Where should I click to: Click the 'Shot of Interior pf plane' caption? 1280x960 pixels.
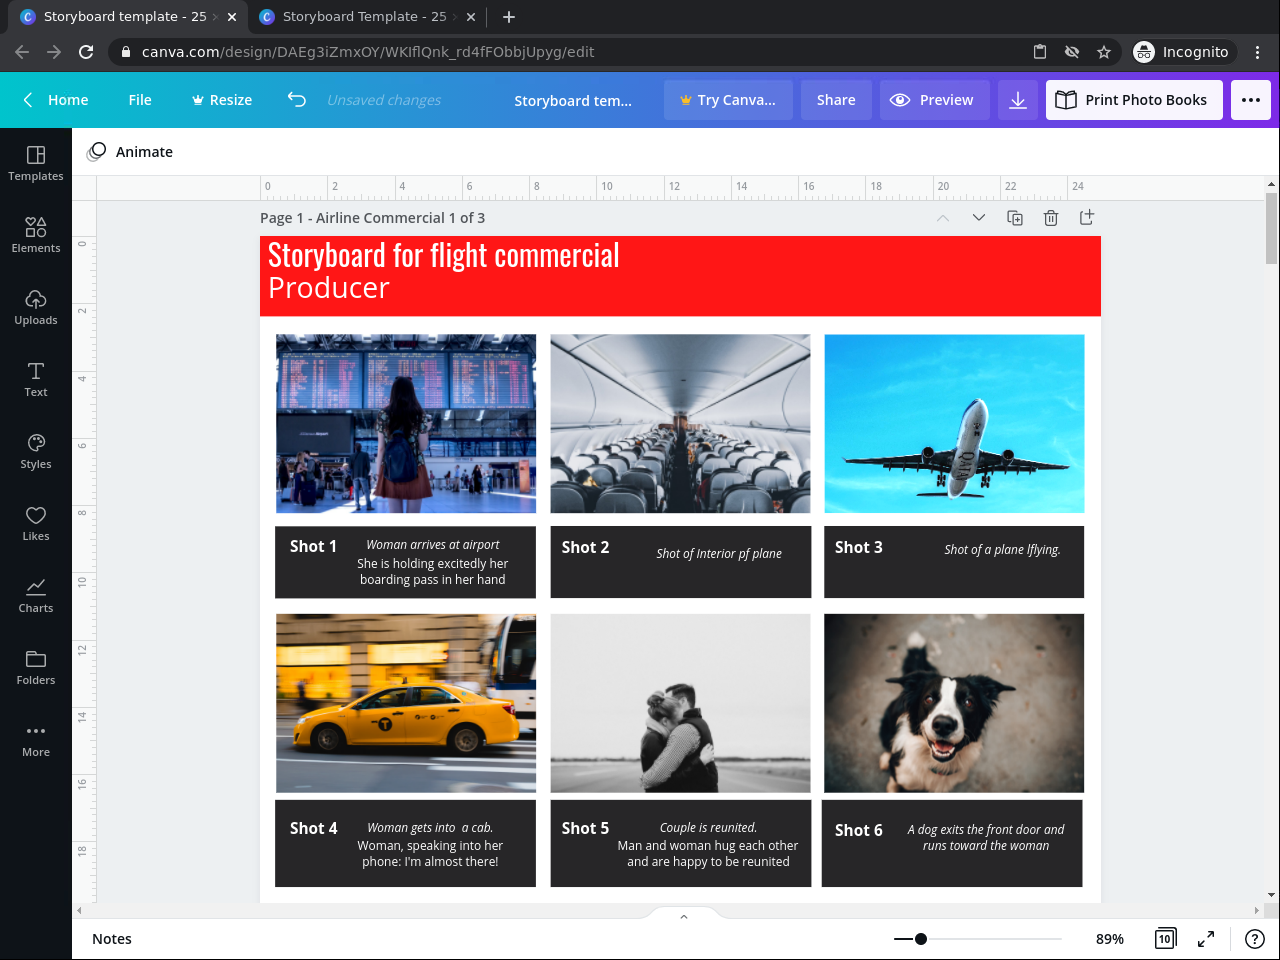(x=719, y=553)
